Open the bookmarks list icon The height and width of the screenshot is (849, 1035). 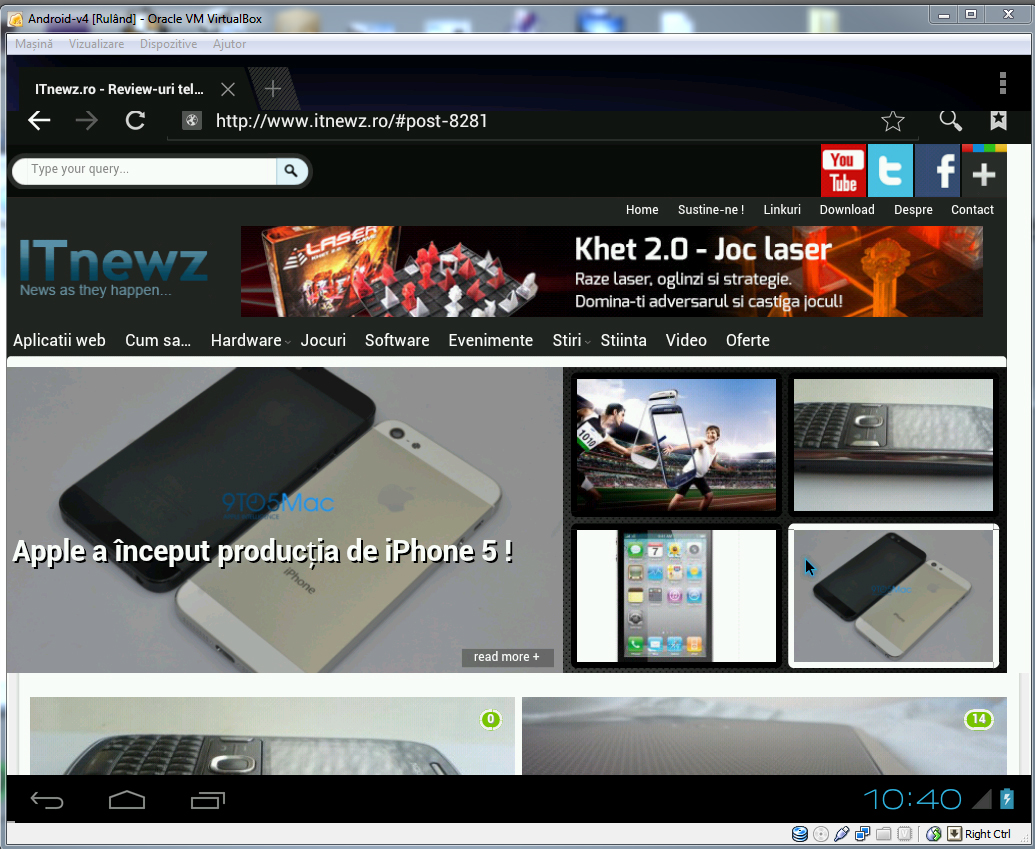[x=998, y=121]
